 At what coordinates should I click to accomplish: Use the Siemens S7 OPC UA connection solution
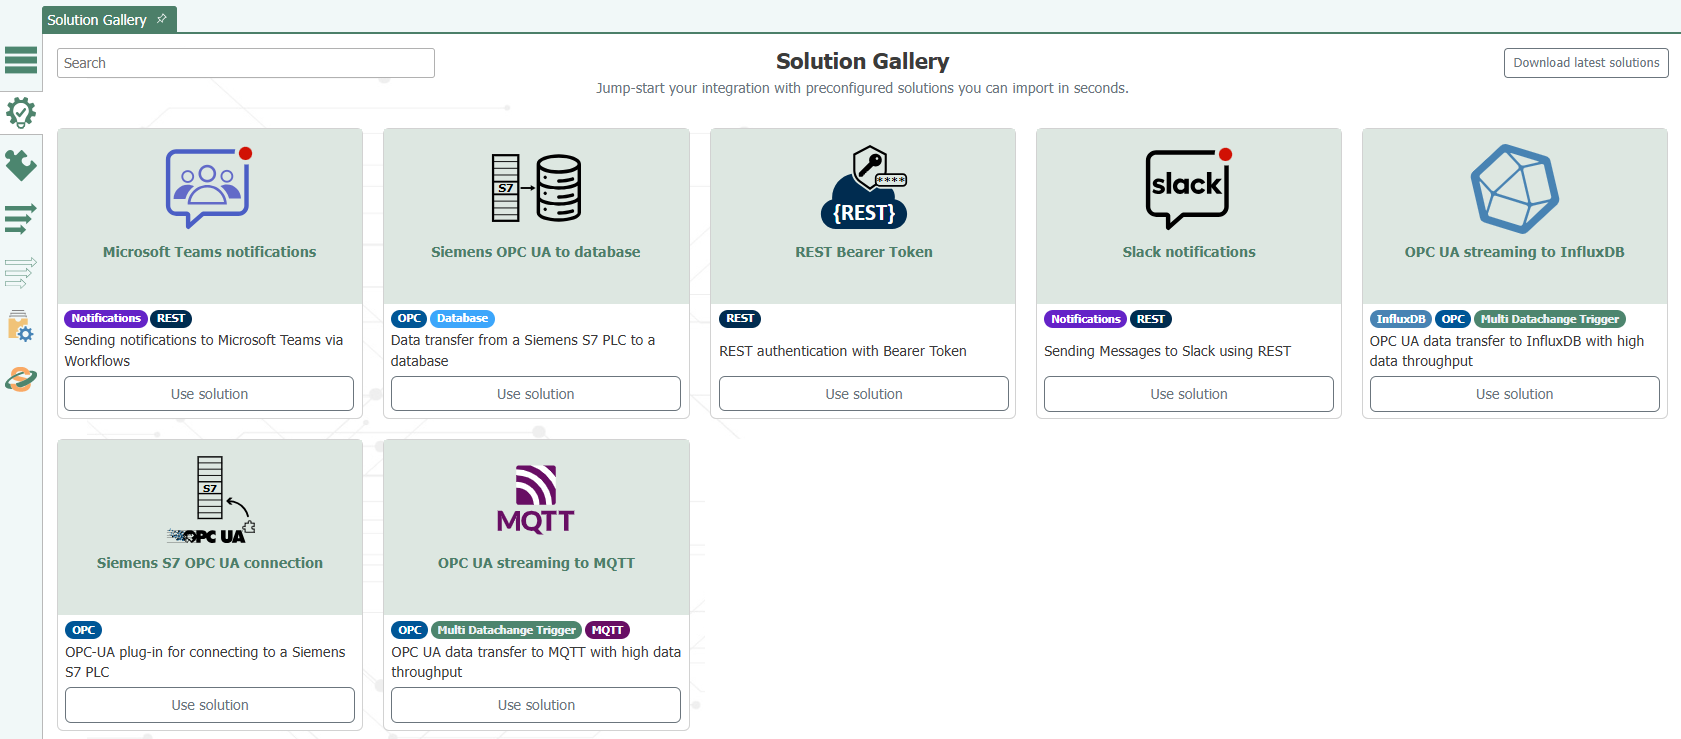(209, 705)
